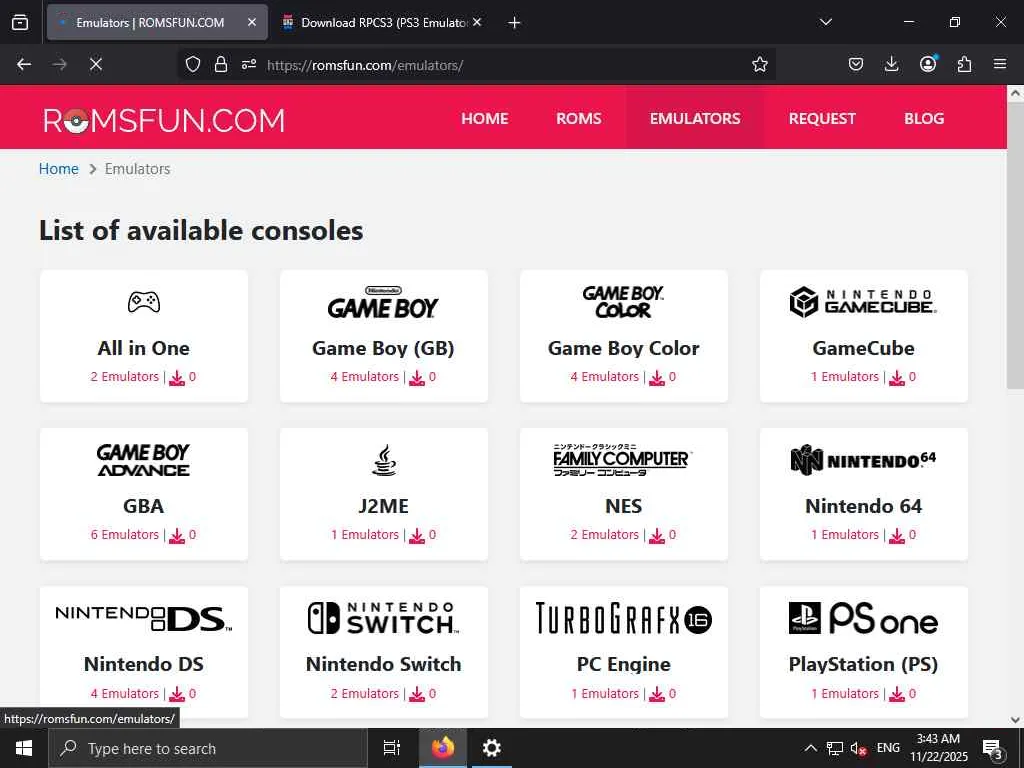Open the tracking protection shield icon
1024x768 pixels.
(193, 64)
